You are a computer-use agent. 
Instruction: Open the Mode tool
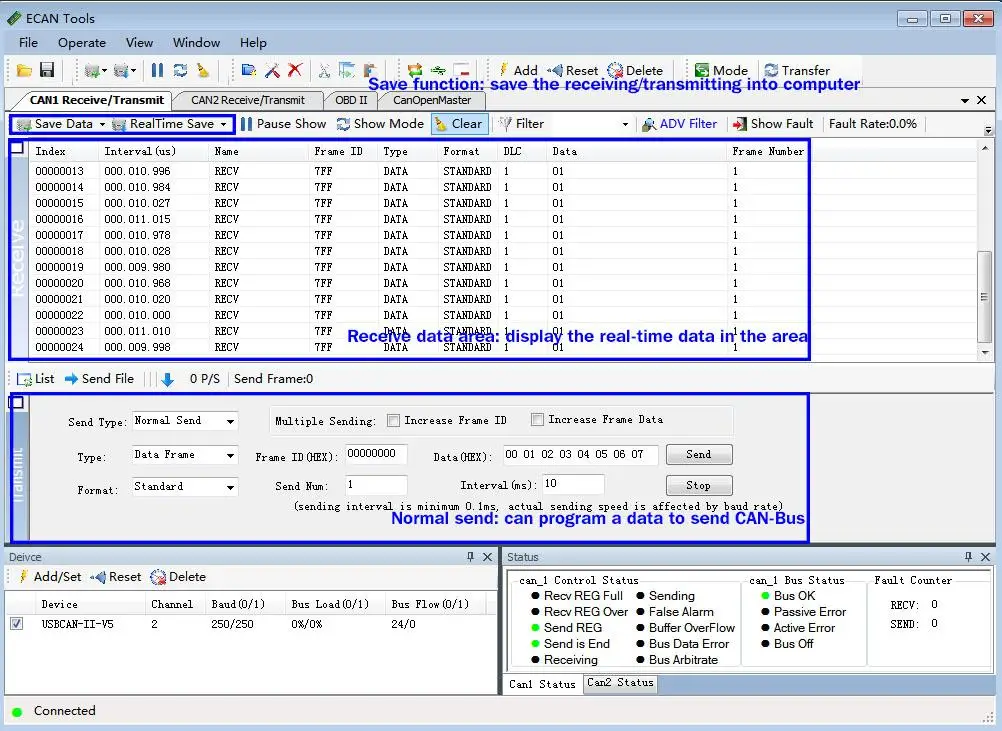click(x=721, y=70)
